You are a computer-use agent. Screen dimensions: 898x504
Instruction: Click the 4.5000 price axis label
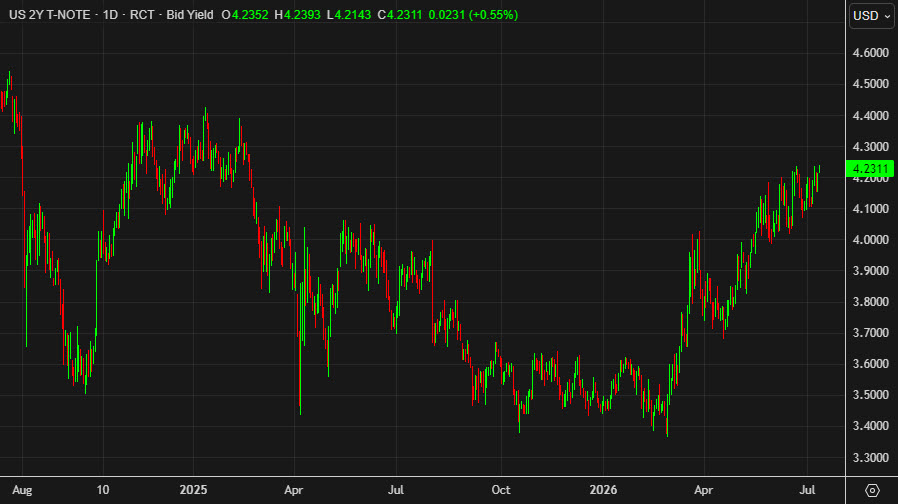[871, 84]
